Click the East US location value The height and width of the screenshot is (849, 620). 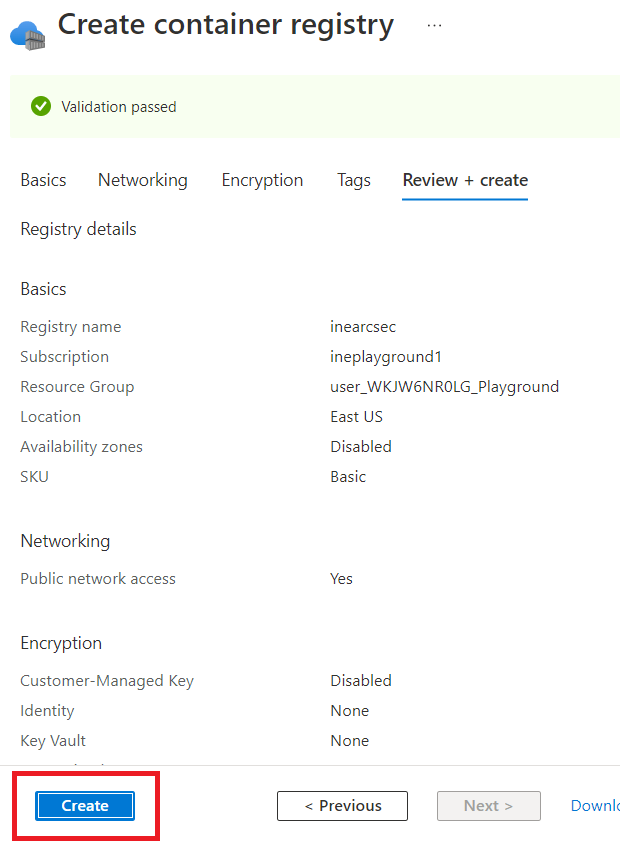(356, 417)
